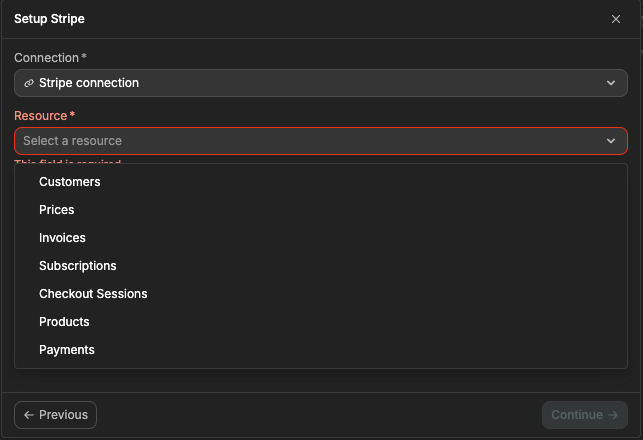Open the Select a resource dropdown

click(x=321, y=141)
